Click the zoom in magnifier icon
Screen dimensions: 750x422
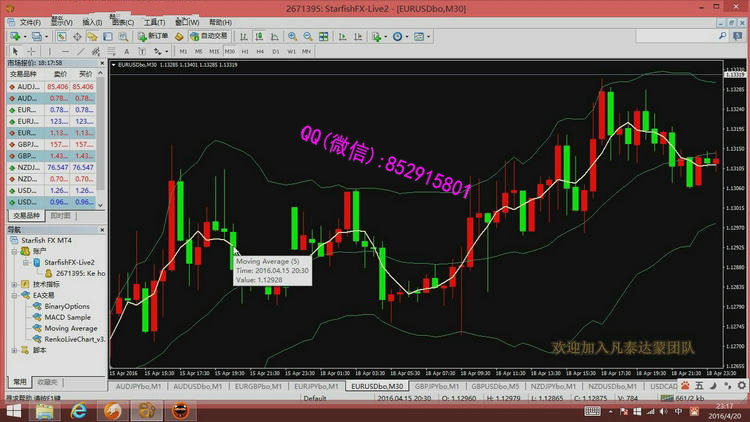(305, 36)
